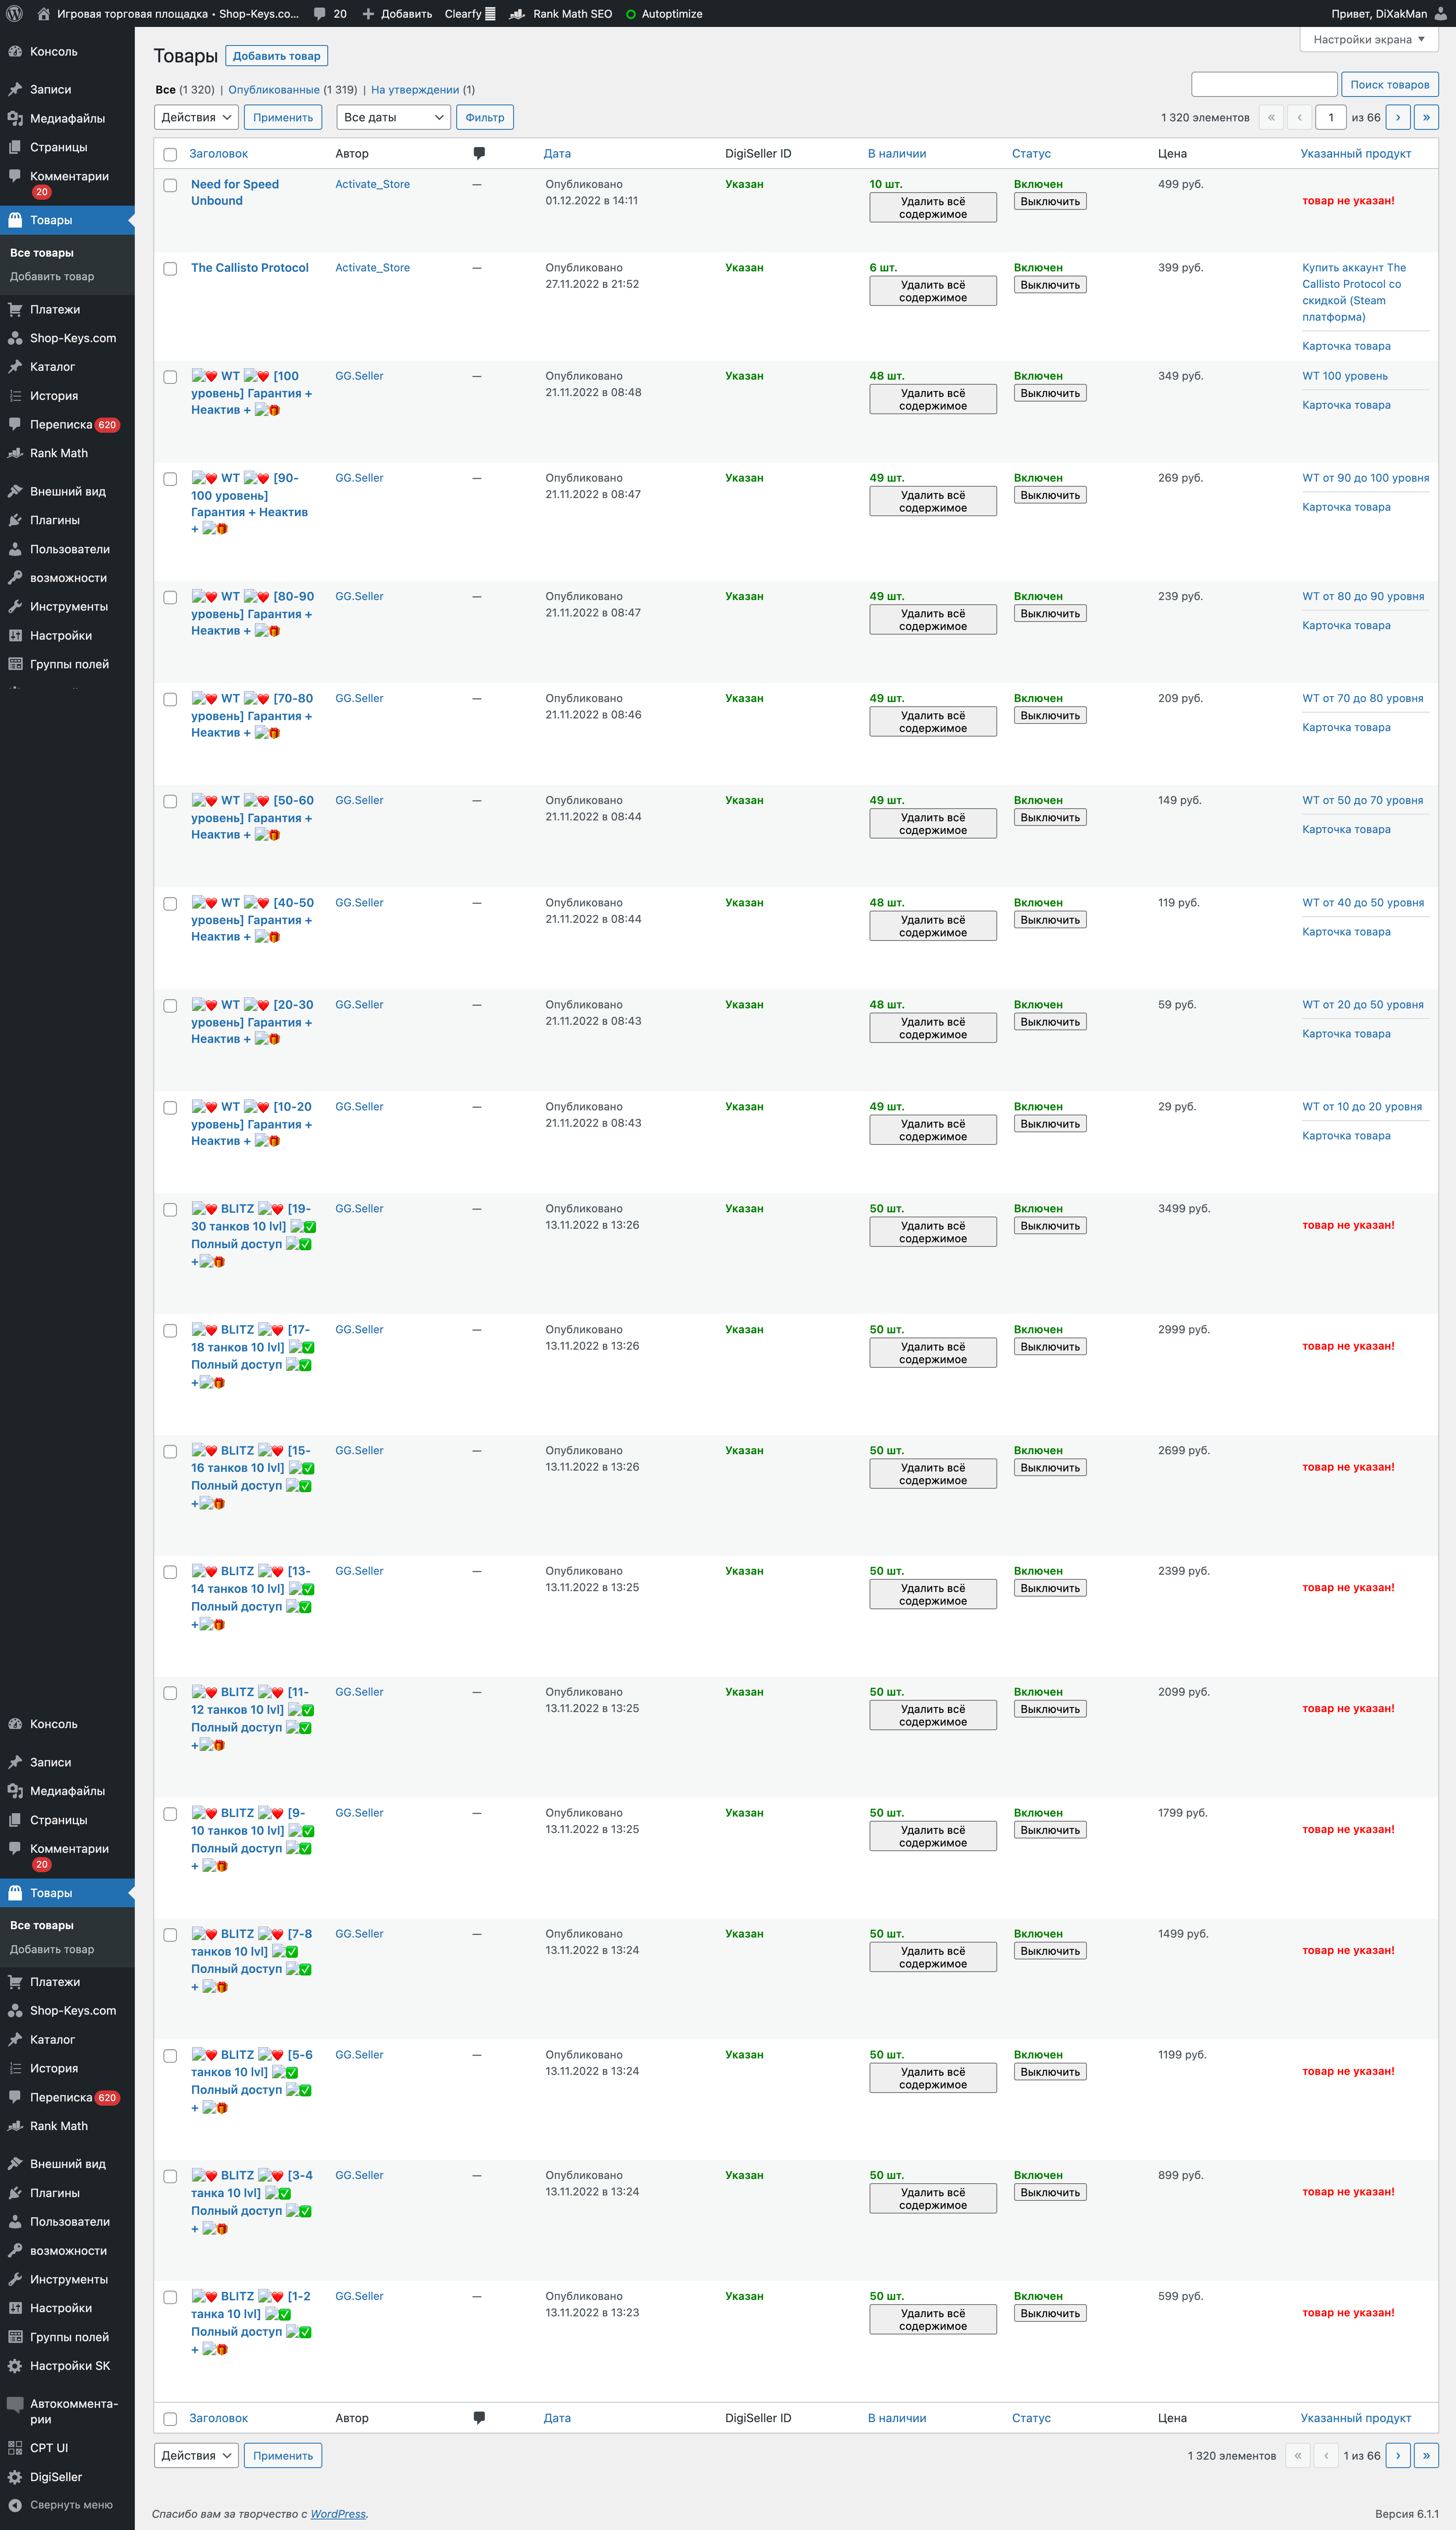Click into the product search input field

[1264, 84]
